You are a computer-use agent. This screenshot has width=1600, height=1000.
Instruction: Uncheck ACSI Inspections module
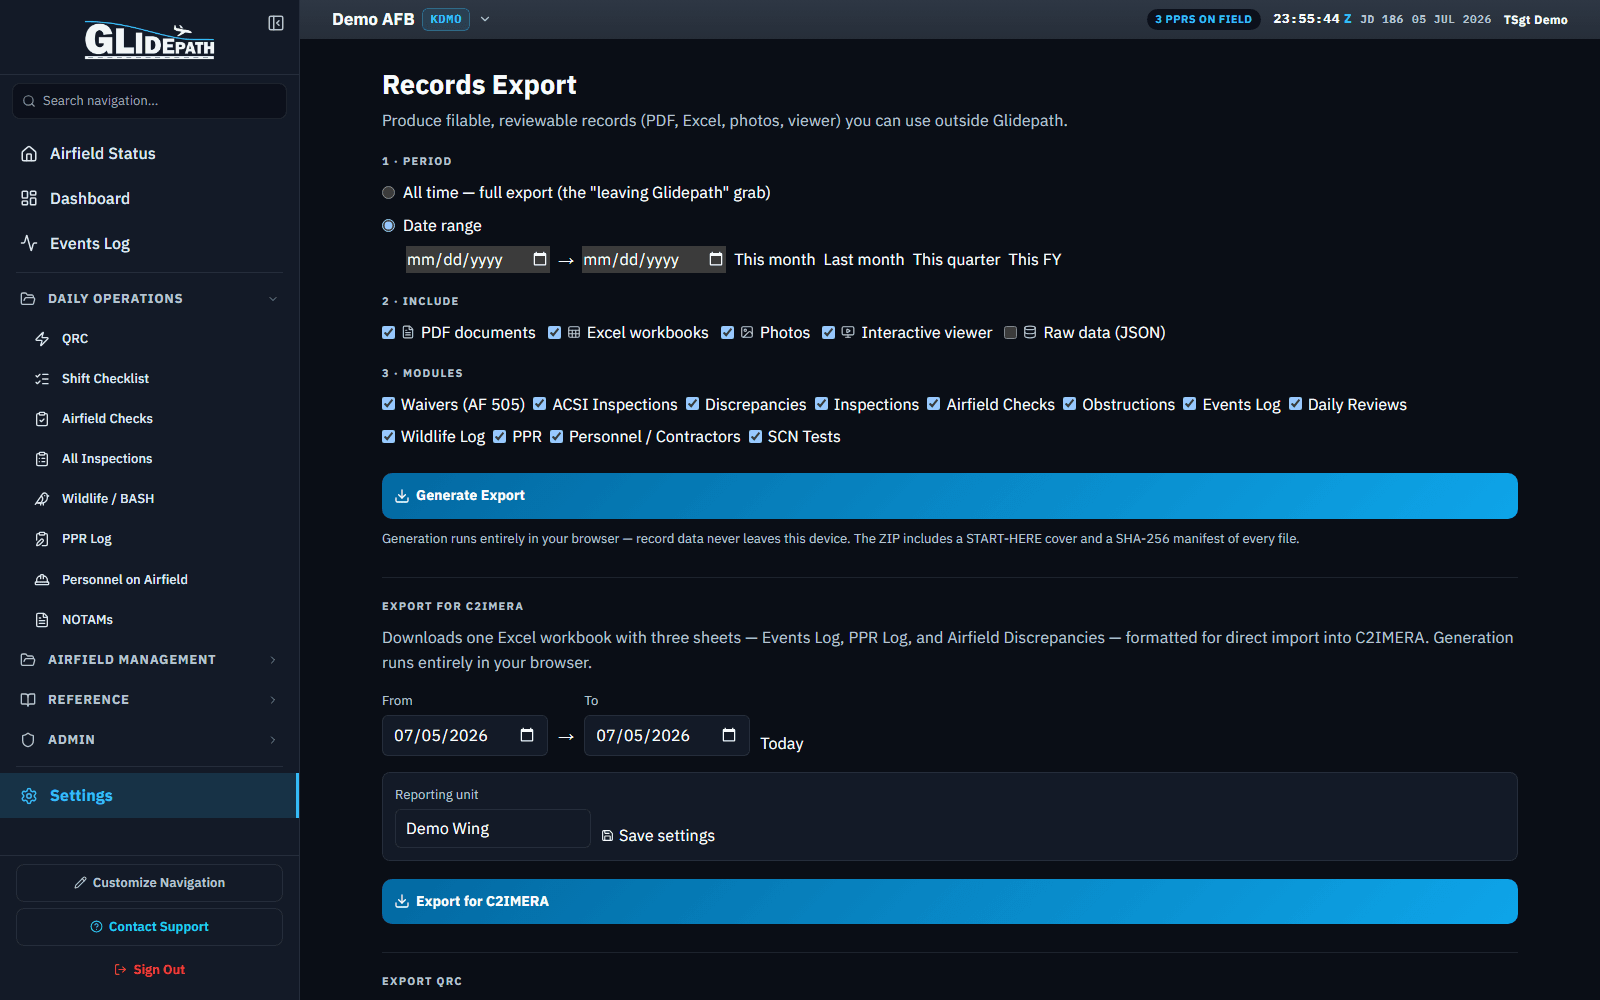pos(540,404)
